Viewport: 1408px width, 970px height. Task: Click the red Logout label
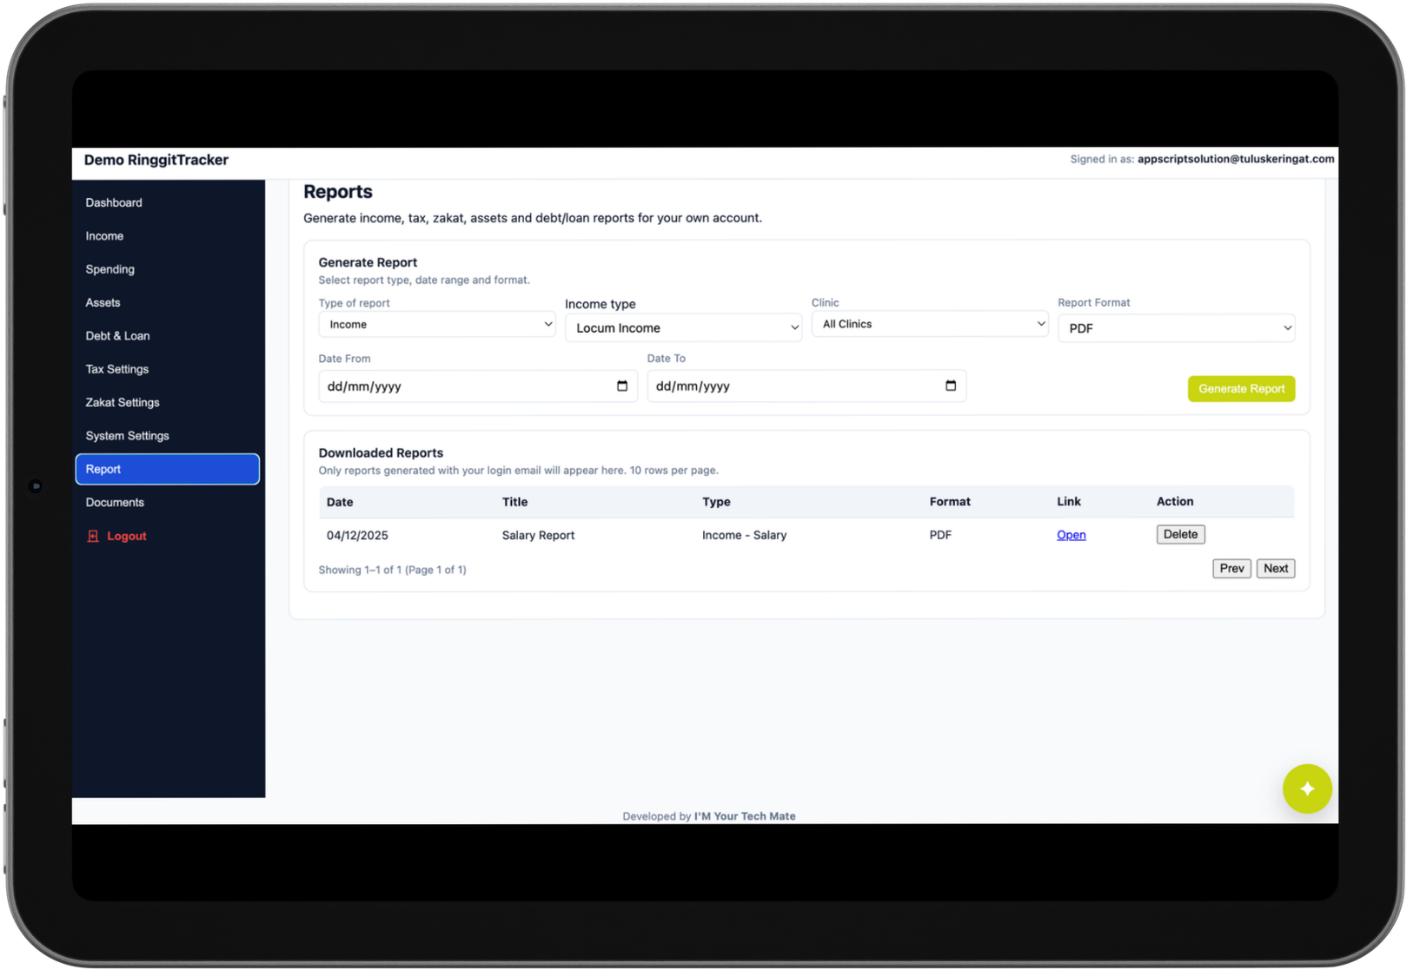pyautogui.click(x=127, y=536)
